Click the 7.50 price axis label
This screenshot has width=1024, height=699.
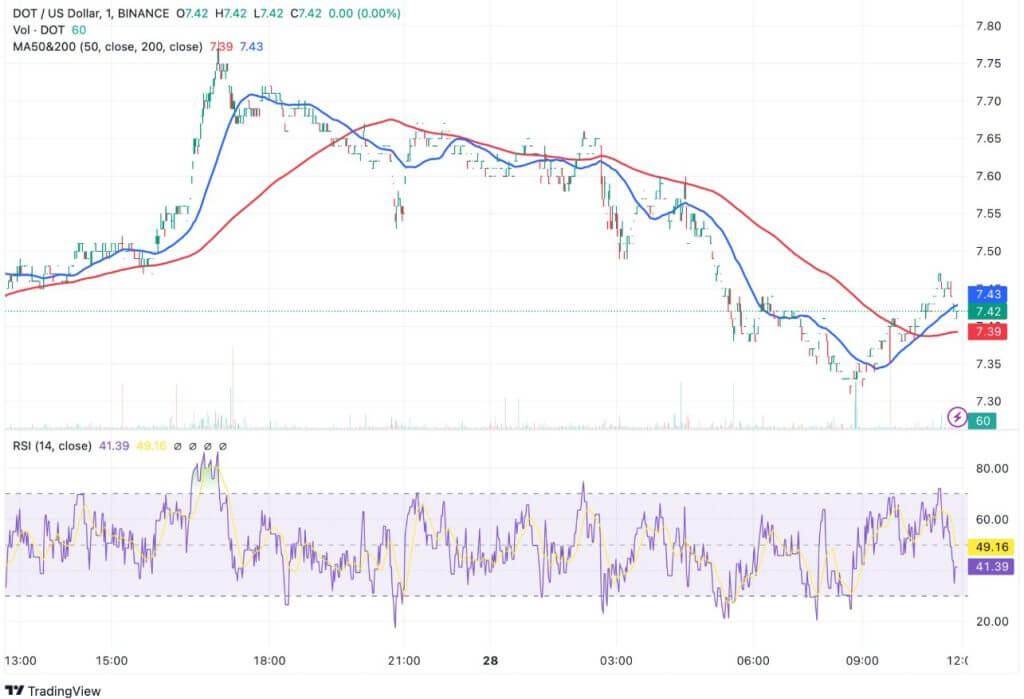(x=988, y=252)
